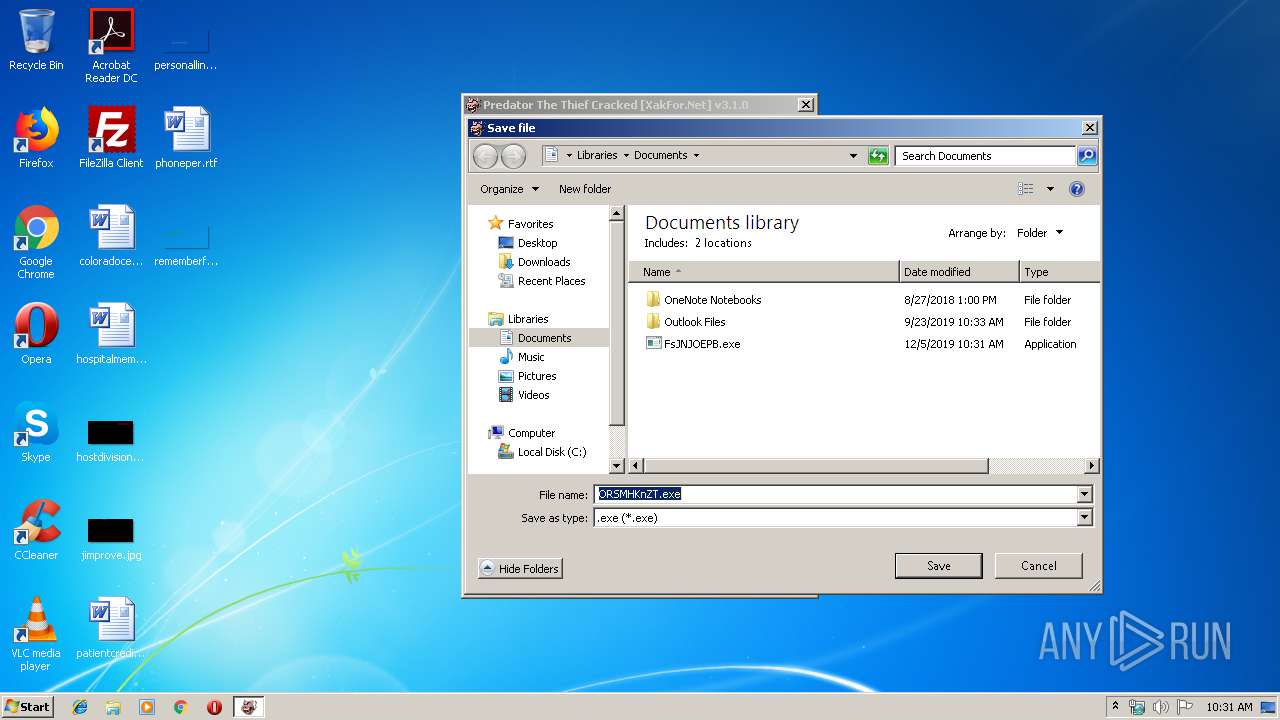1280x720 pixels.
Task: Open dialog Help question mark
Action: (x=1077, y=189)
